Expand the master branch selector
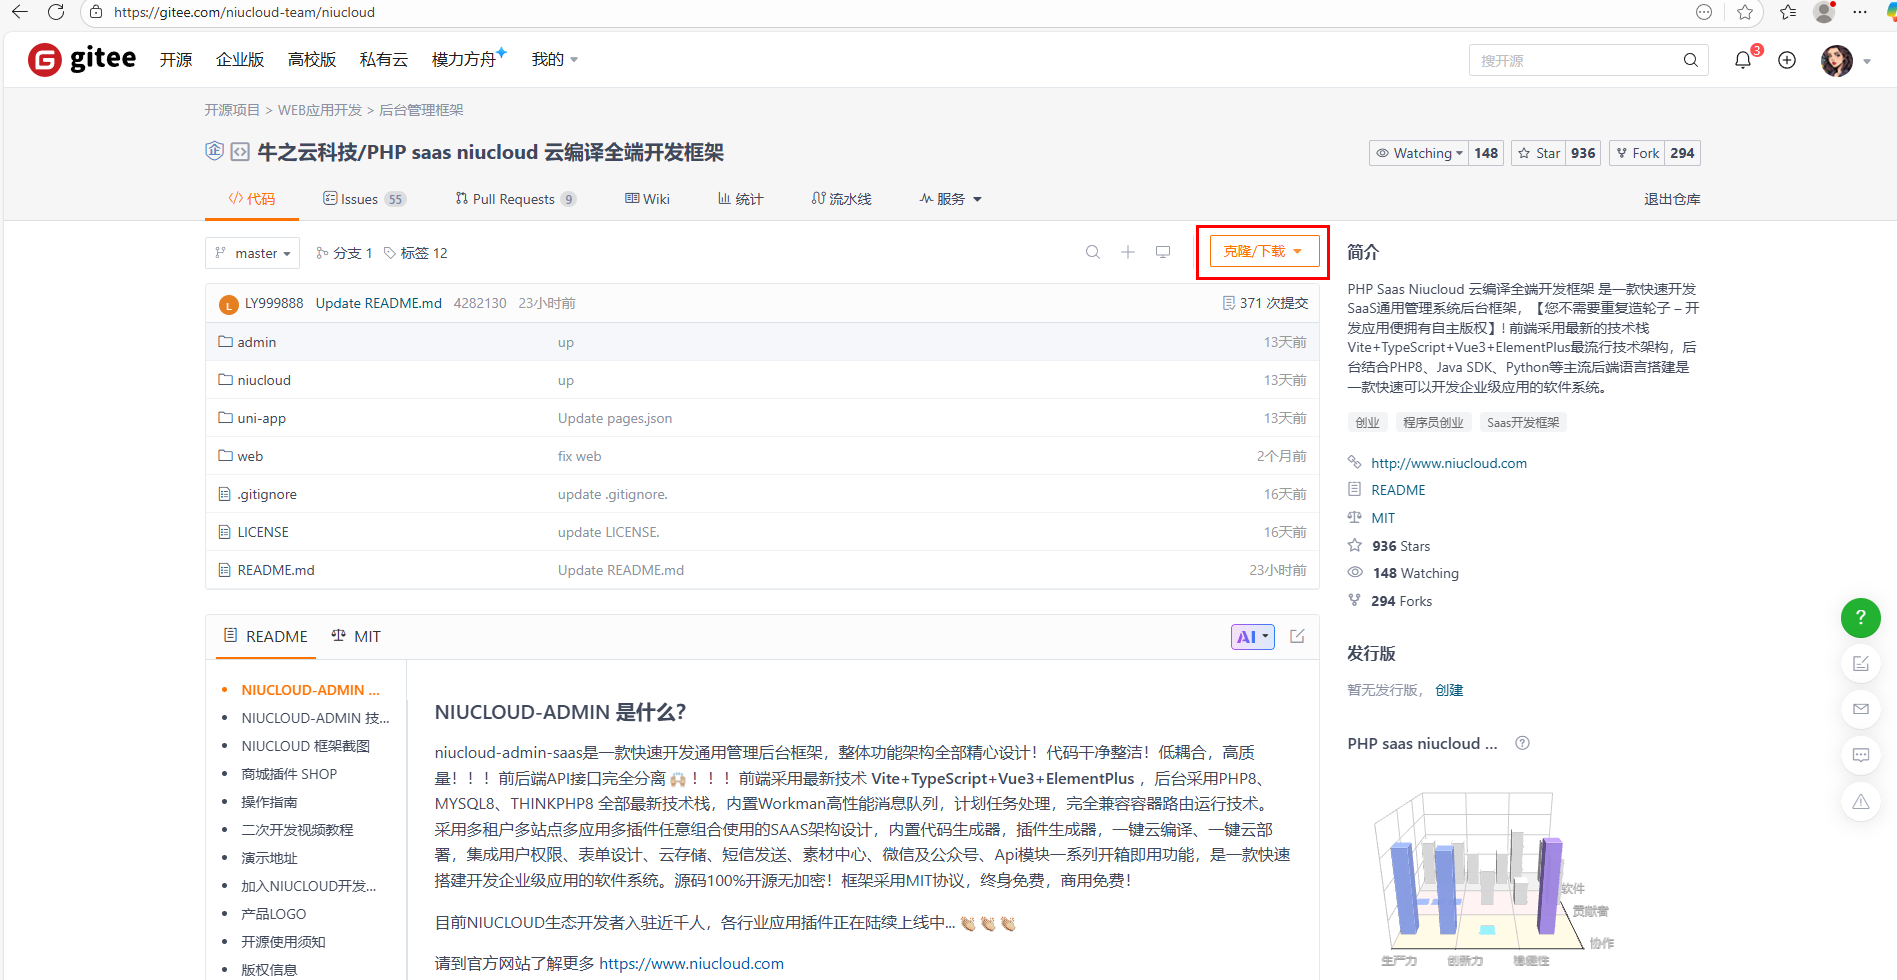1897x980 pixels. [253, 254]
